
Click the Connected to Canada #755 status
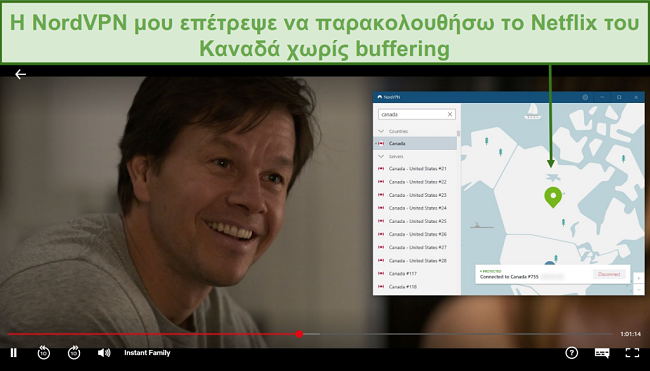coord(509,277)
